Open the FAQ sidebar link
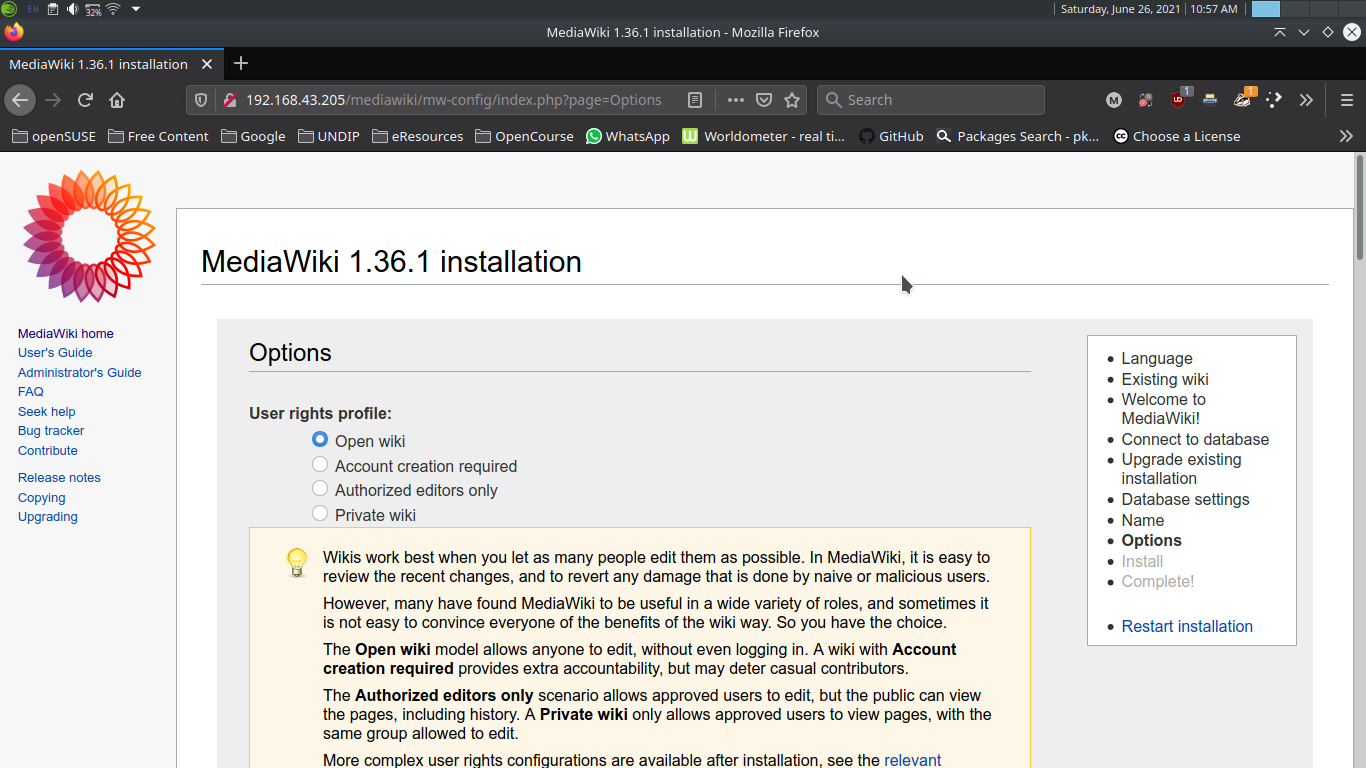 pyautogui.click(x=31, y=392)
